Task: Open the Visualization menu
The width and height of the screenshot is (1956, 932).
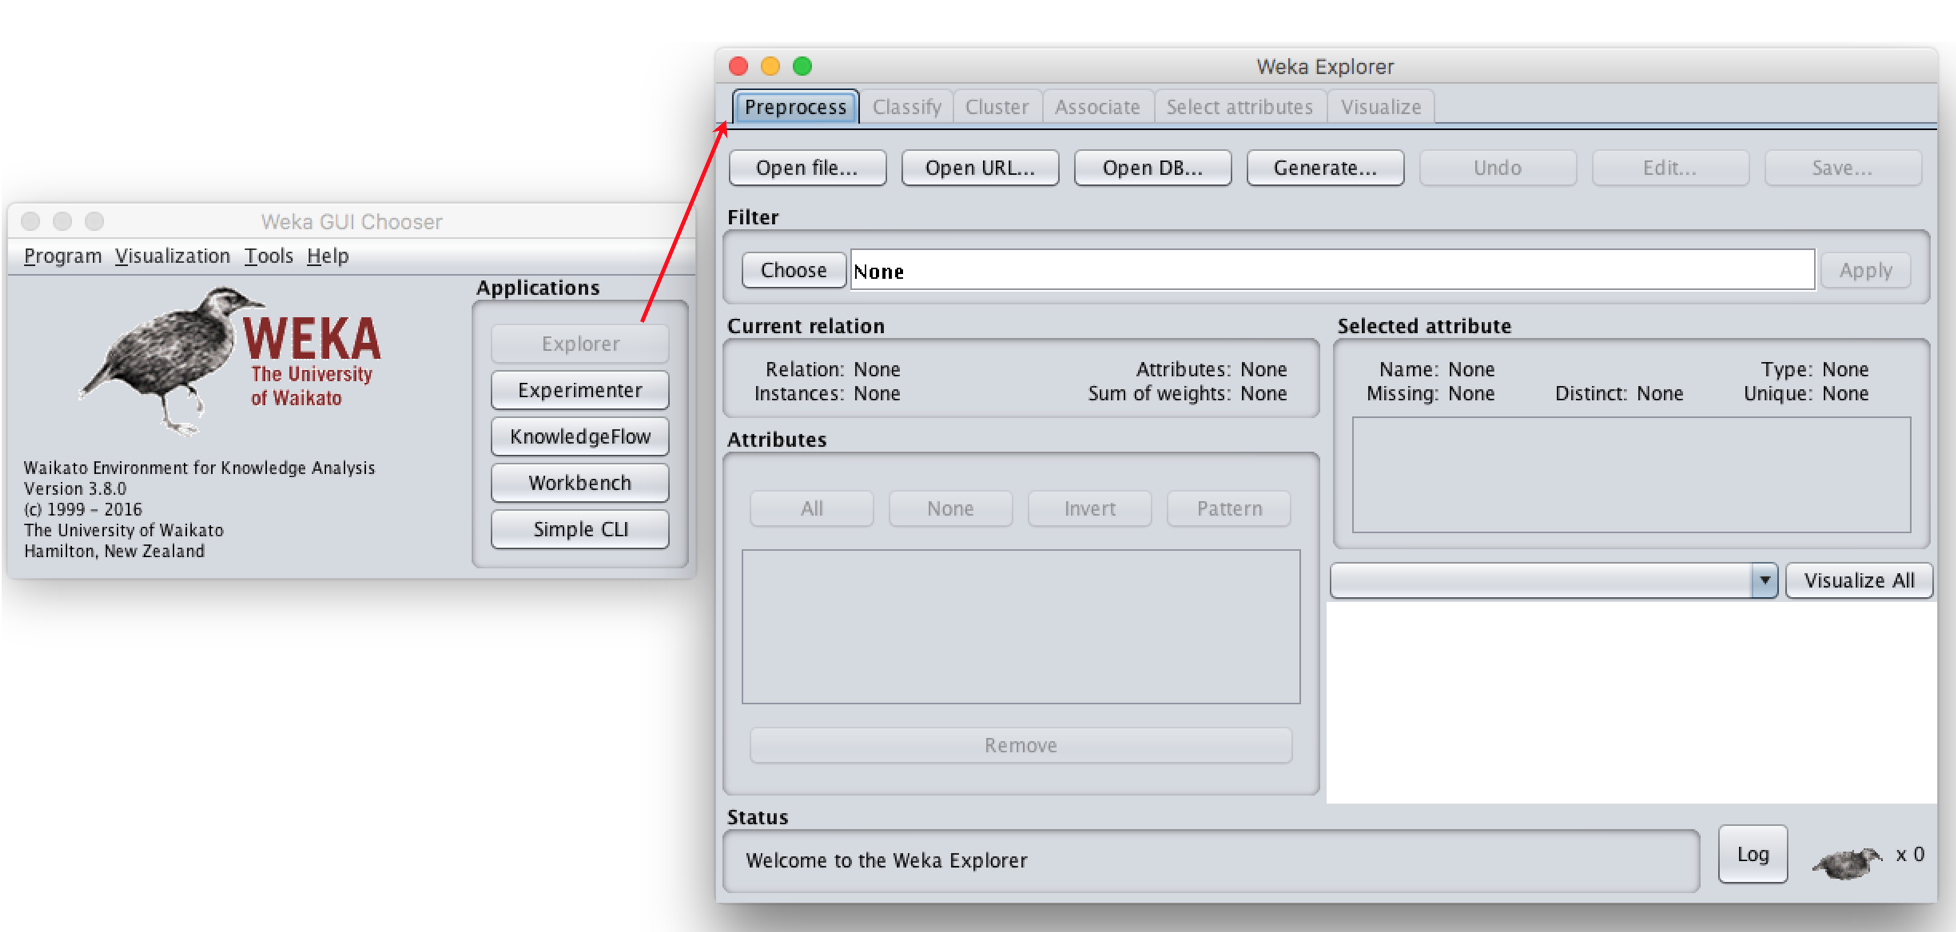Action: point(172,256)
